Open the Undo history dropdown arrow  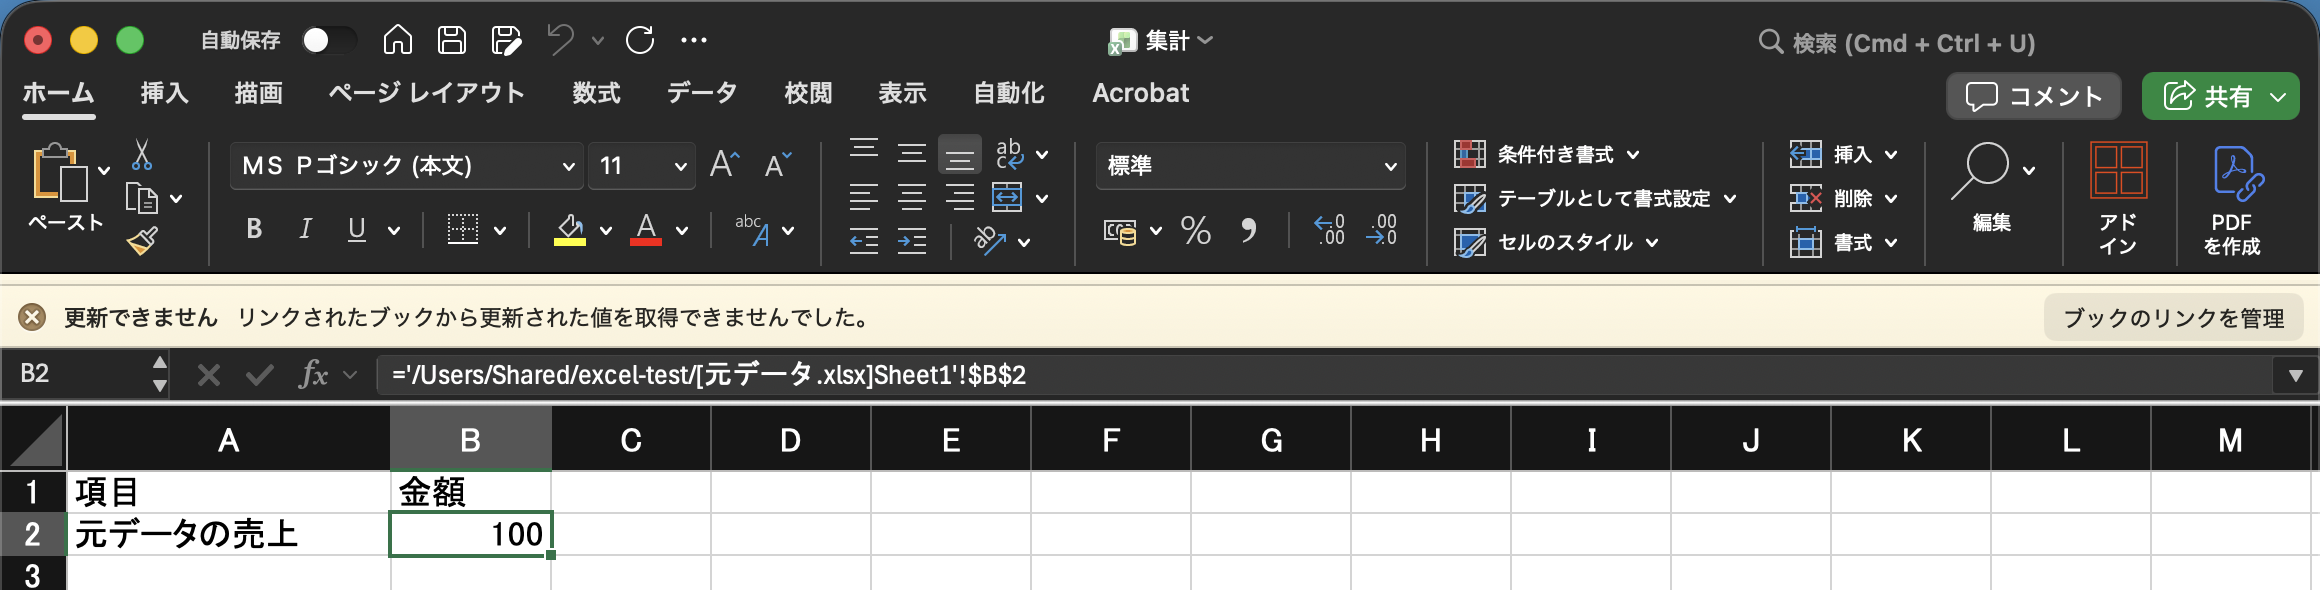click(598, 41)
